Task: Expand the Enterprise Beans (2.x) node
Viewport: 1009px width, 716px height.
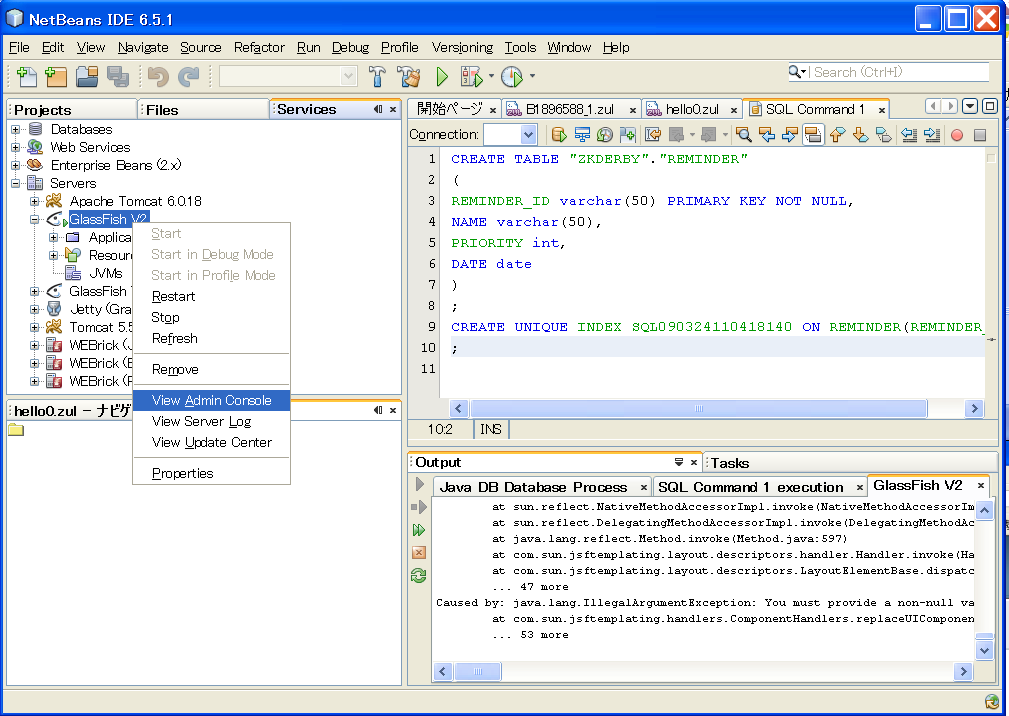Action: 15,165
